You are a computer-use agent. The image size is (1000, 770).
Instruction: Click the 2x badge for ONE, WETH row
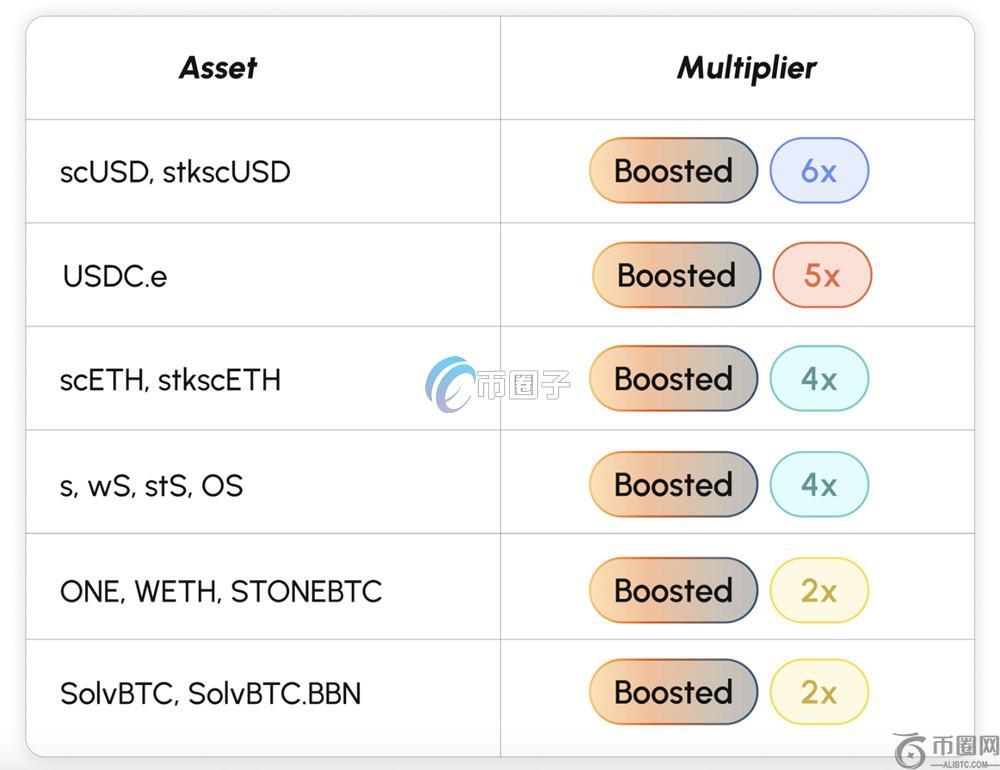pos(819,591)
